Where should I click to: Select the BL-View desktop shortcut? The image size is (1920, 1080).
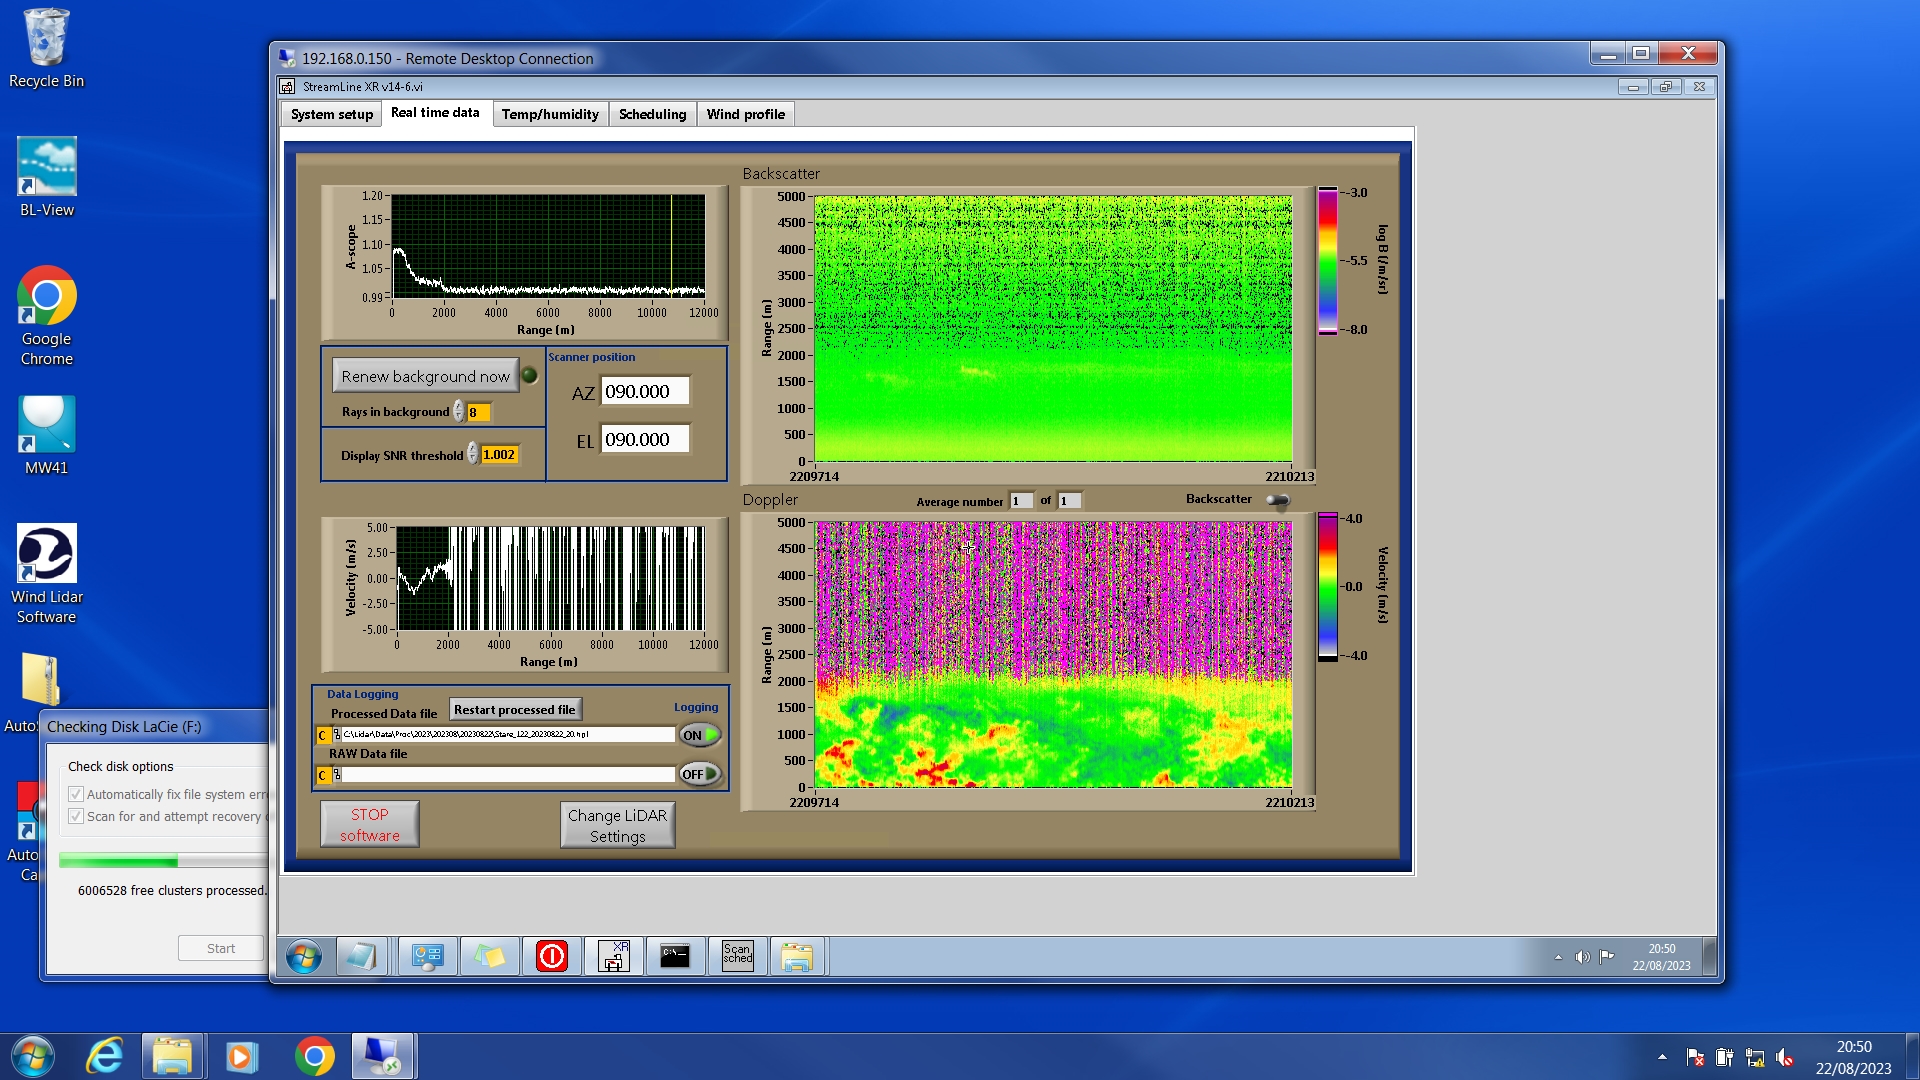47,178
